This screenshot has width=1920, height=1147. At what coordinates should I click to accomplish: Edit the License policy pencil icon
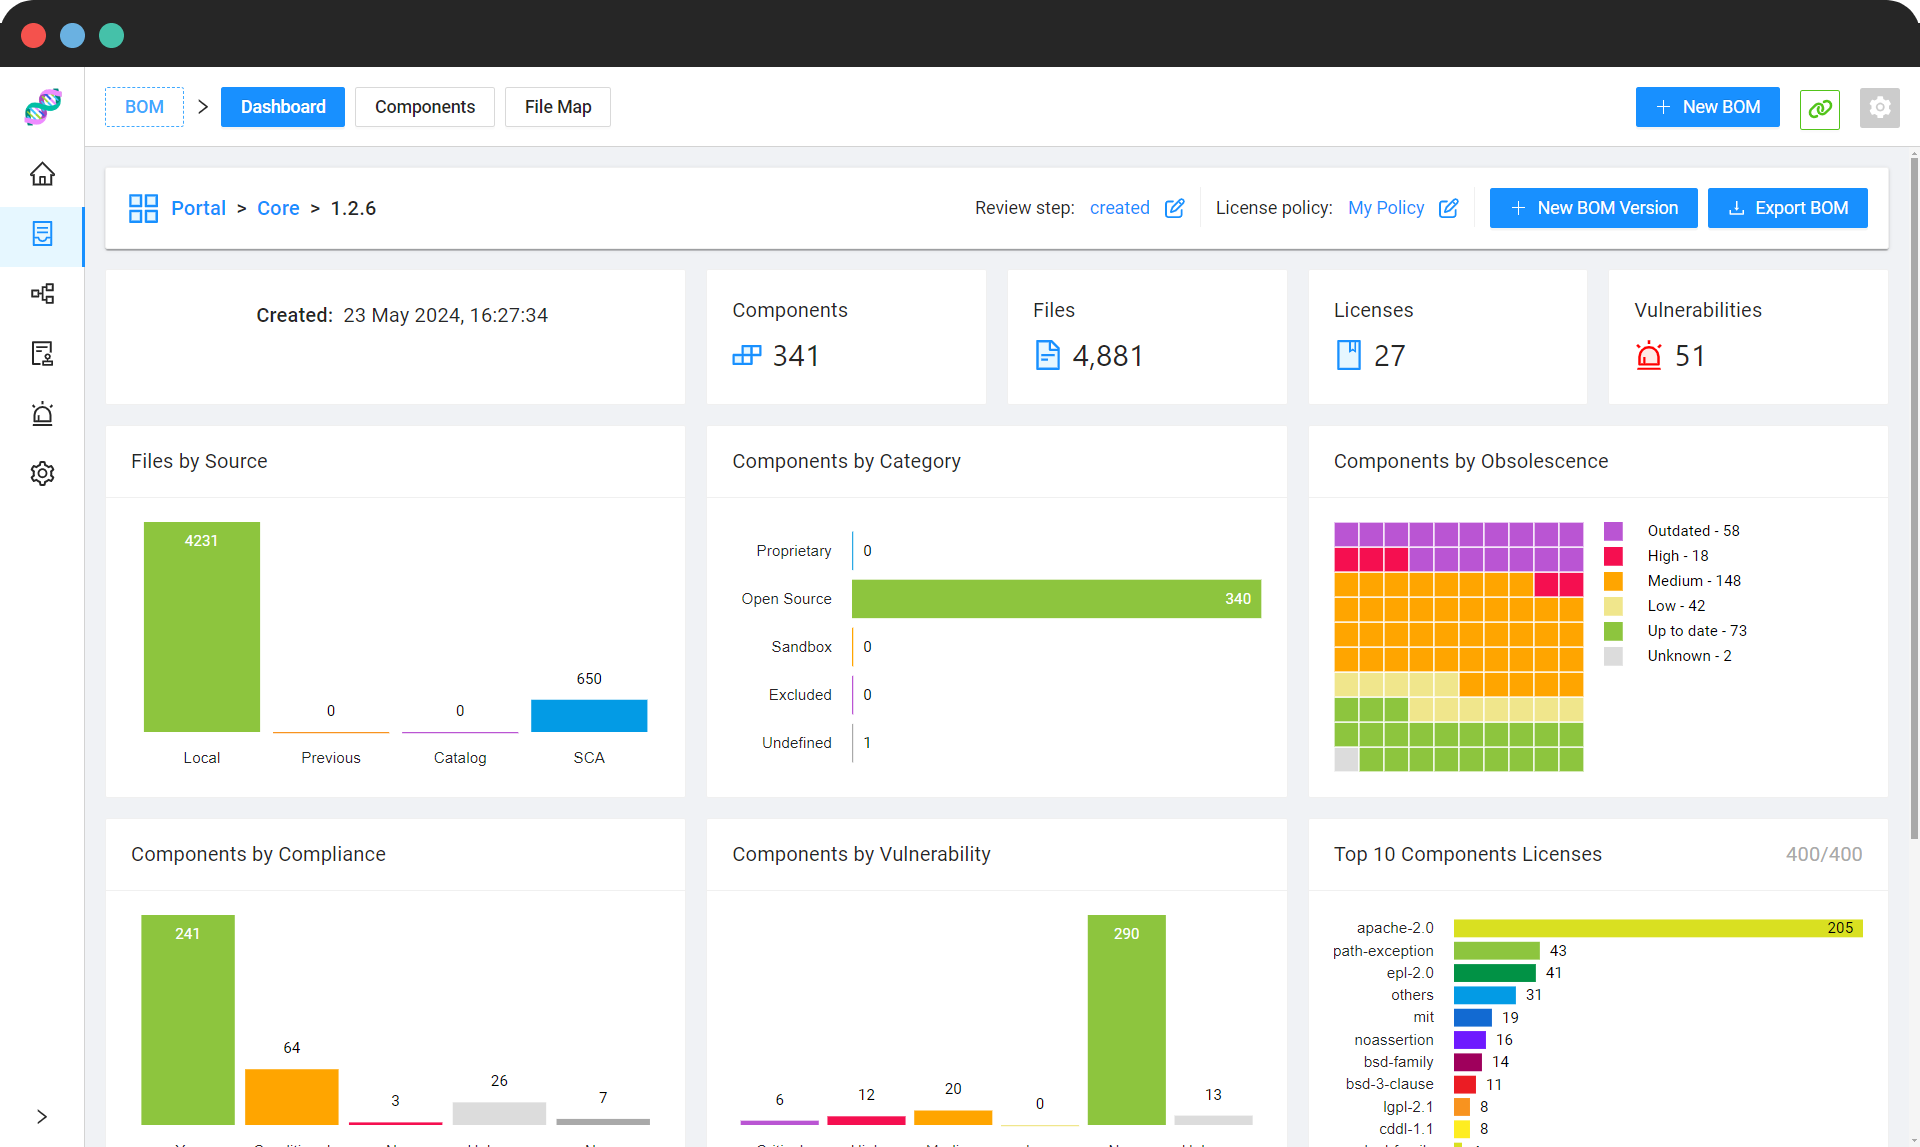1449,208
